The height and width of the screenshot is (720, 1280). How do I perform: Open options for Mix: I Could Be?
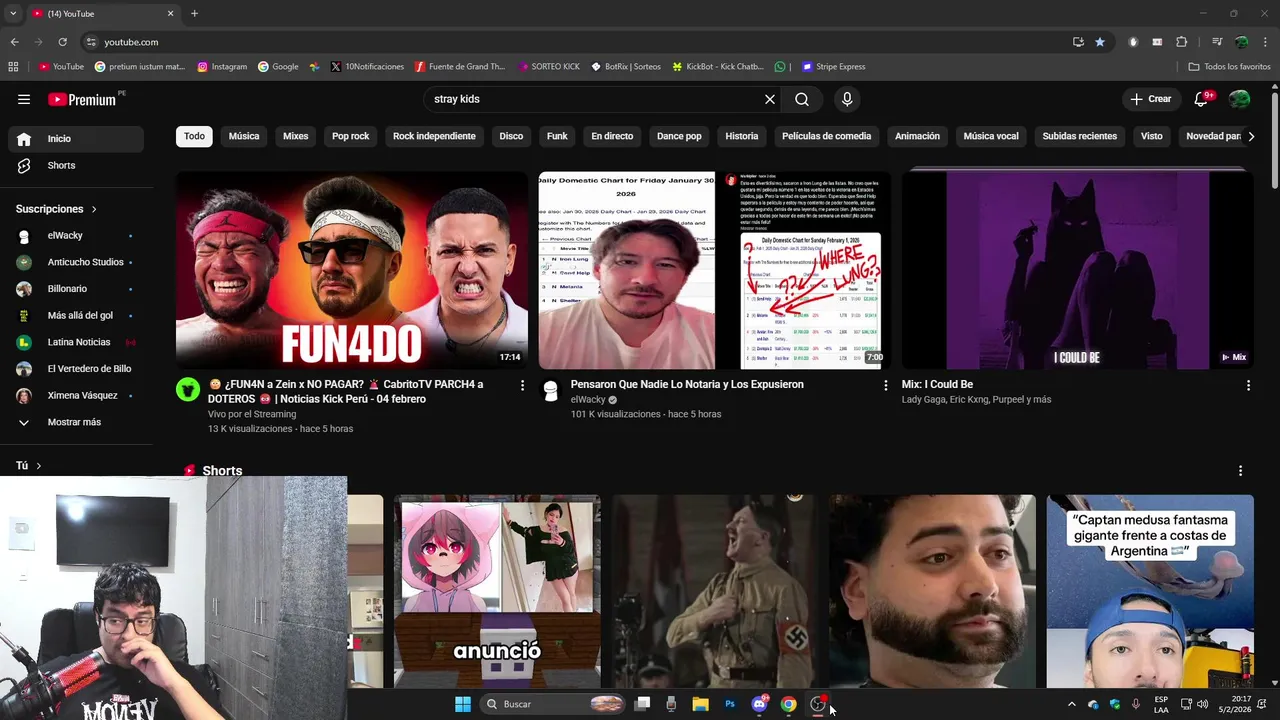click(1248, 385)
